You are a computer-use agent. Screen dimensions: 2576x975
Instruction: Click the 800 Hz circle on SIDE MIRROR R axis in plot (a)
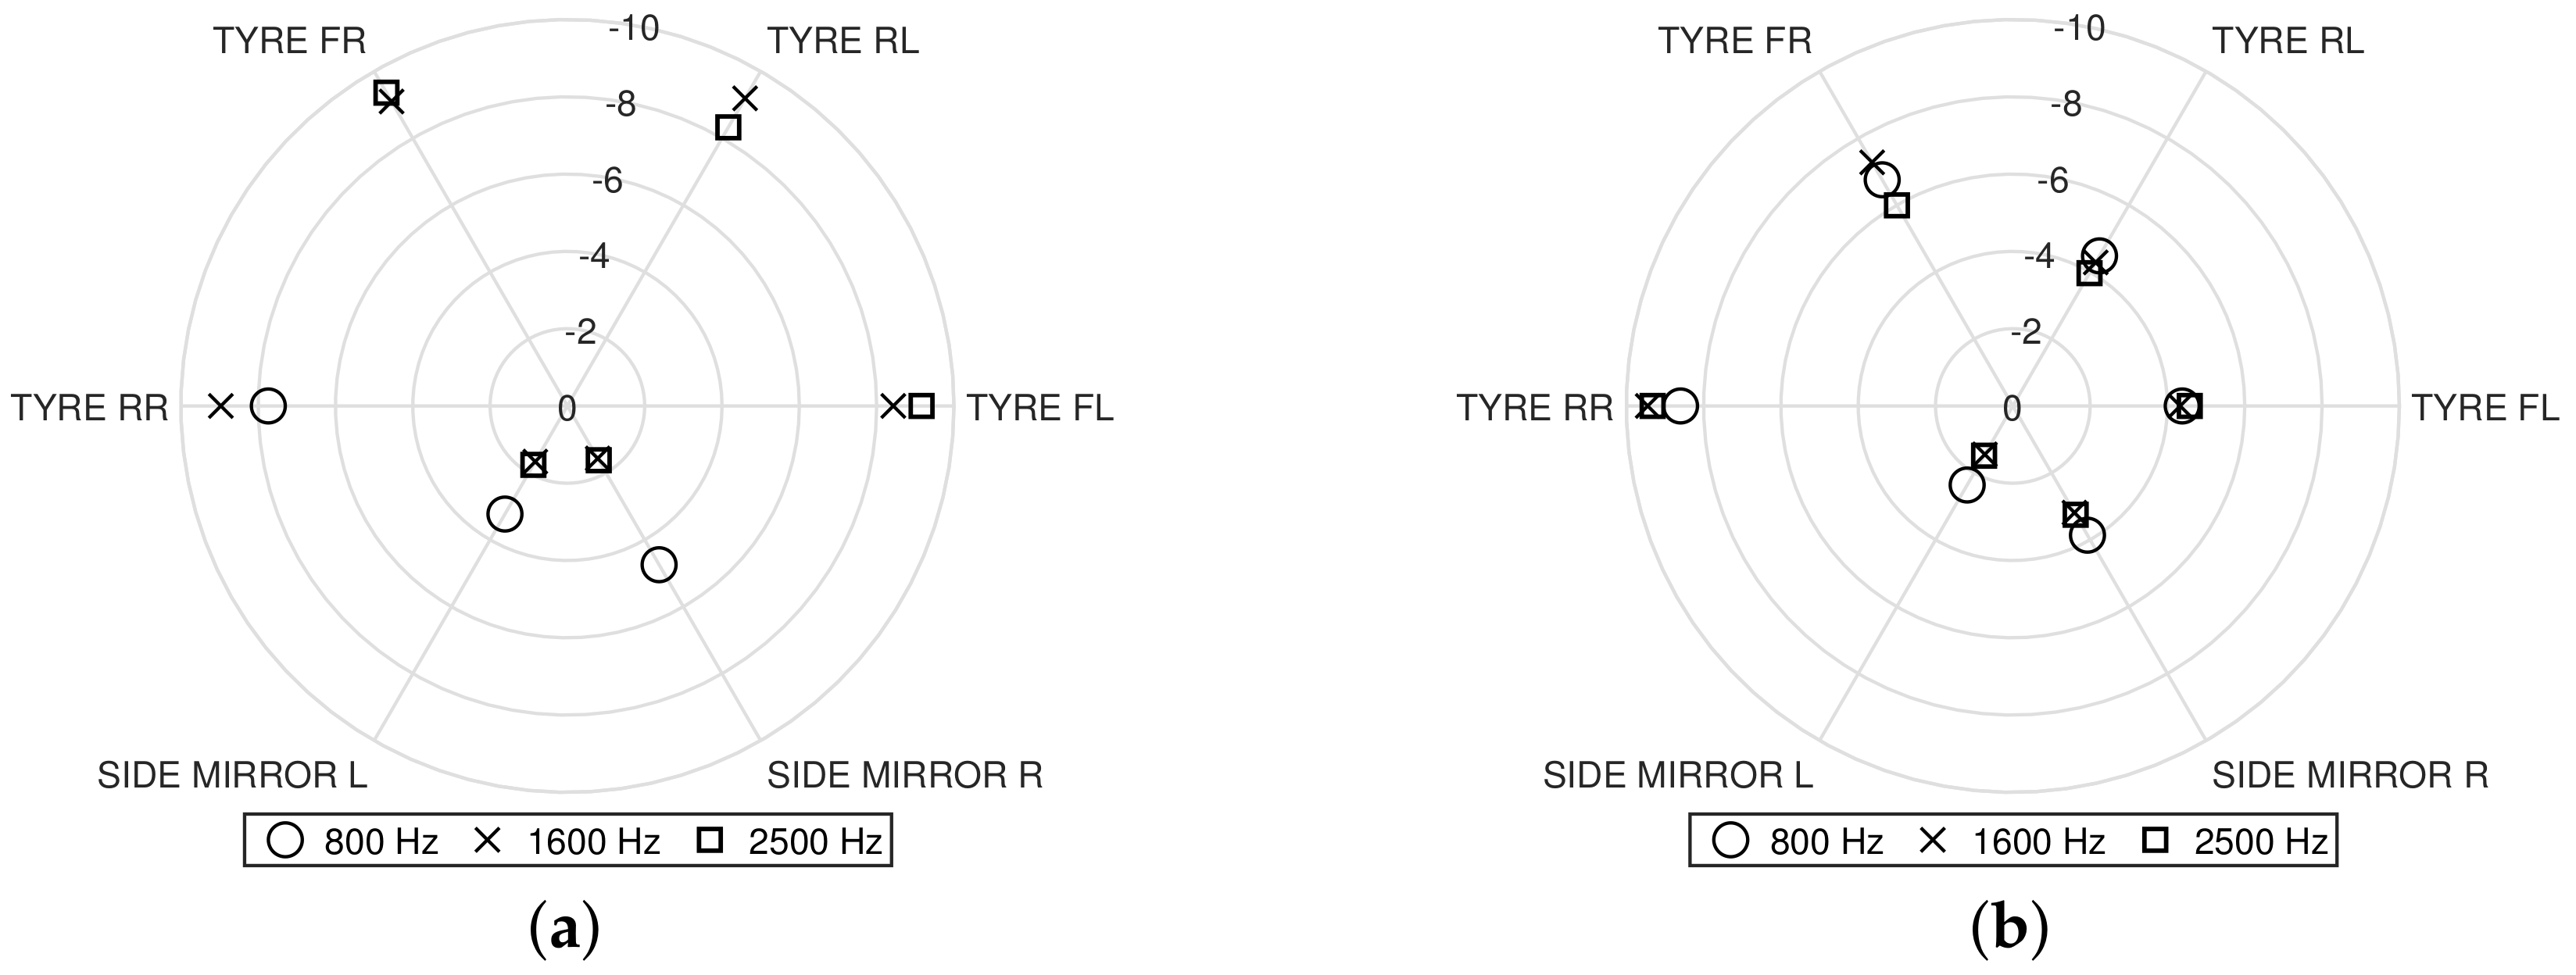(658, 565)
